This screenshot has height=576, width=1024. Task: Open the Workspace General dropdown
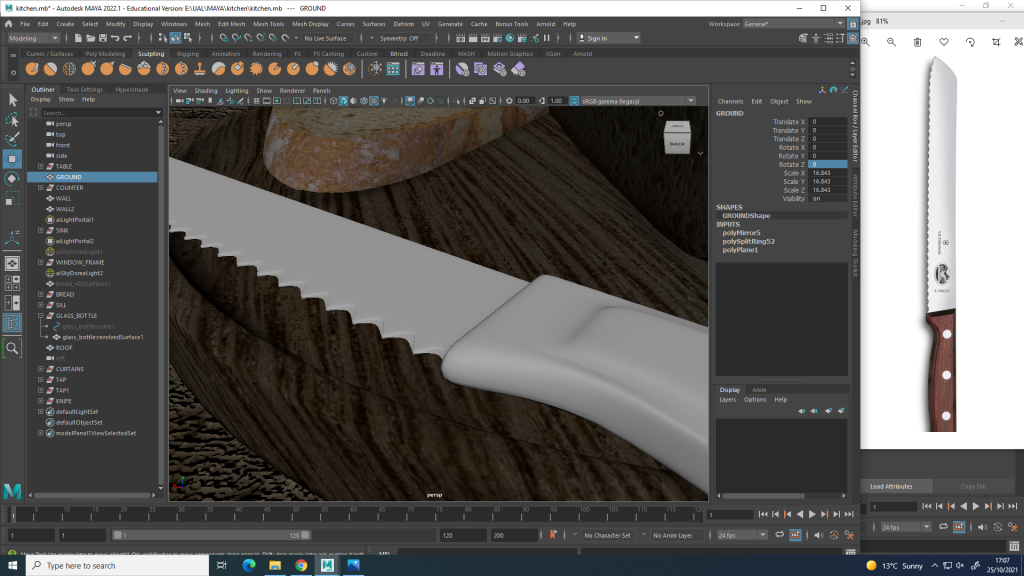[x=793, y=24]
